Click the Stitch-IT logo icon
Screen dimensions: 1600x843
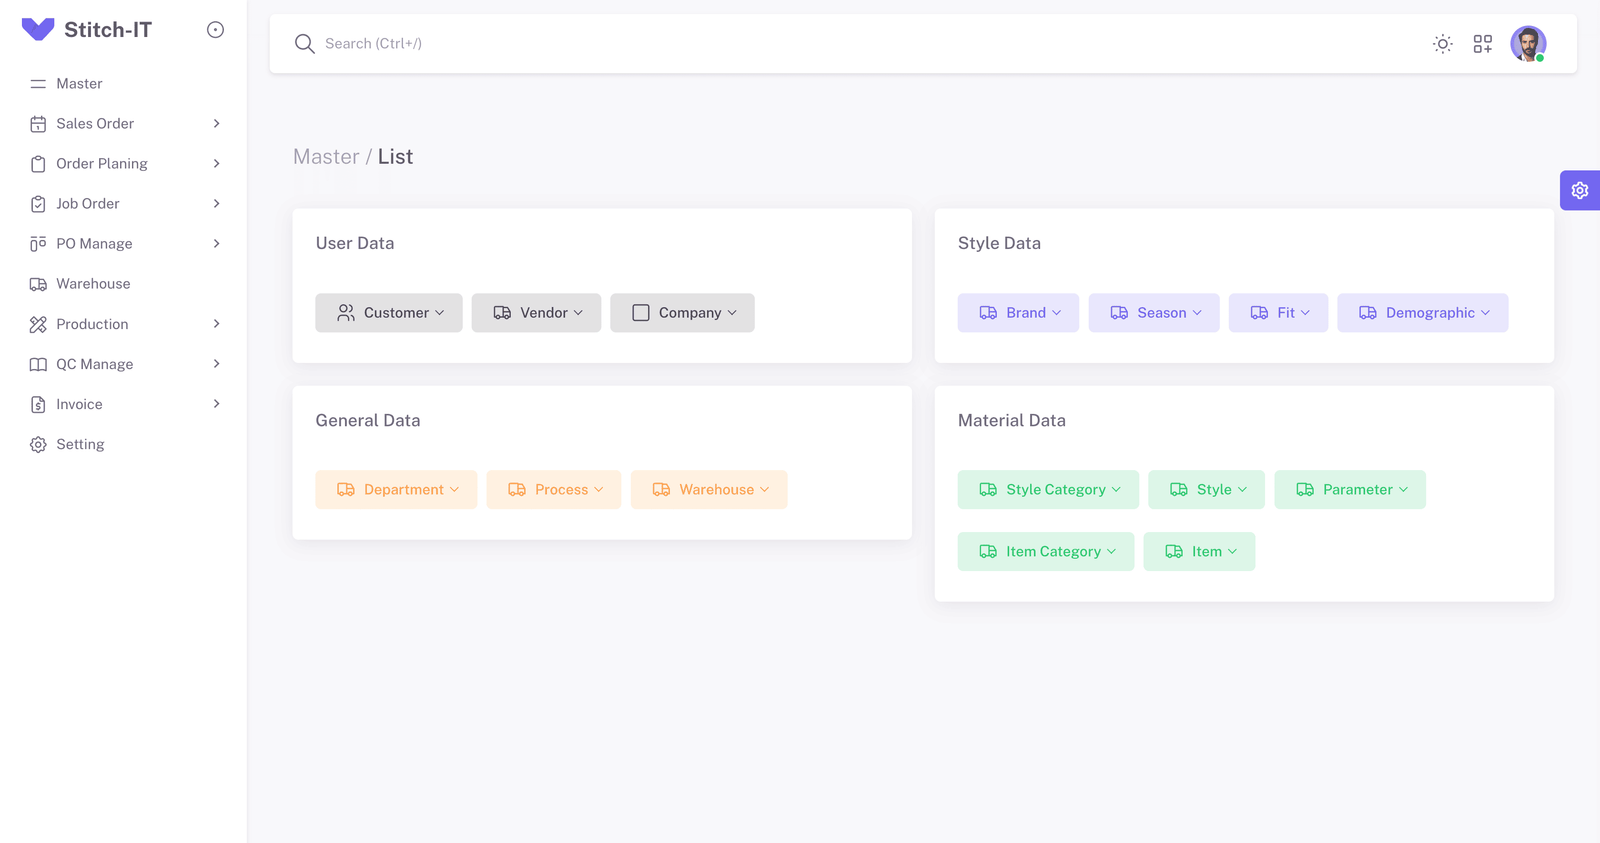[x=38, y=30]
